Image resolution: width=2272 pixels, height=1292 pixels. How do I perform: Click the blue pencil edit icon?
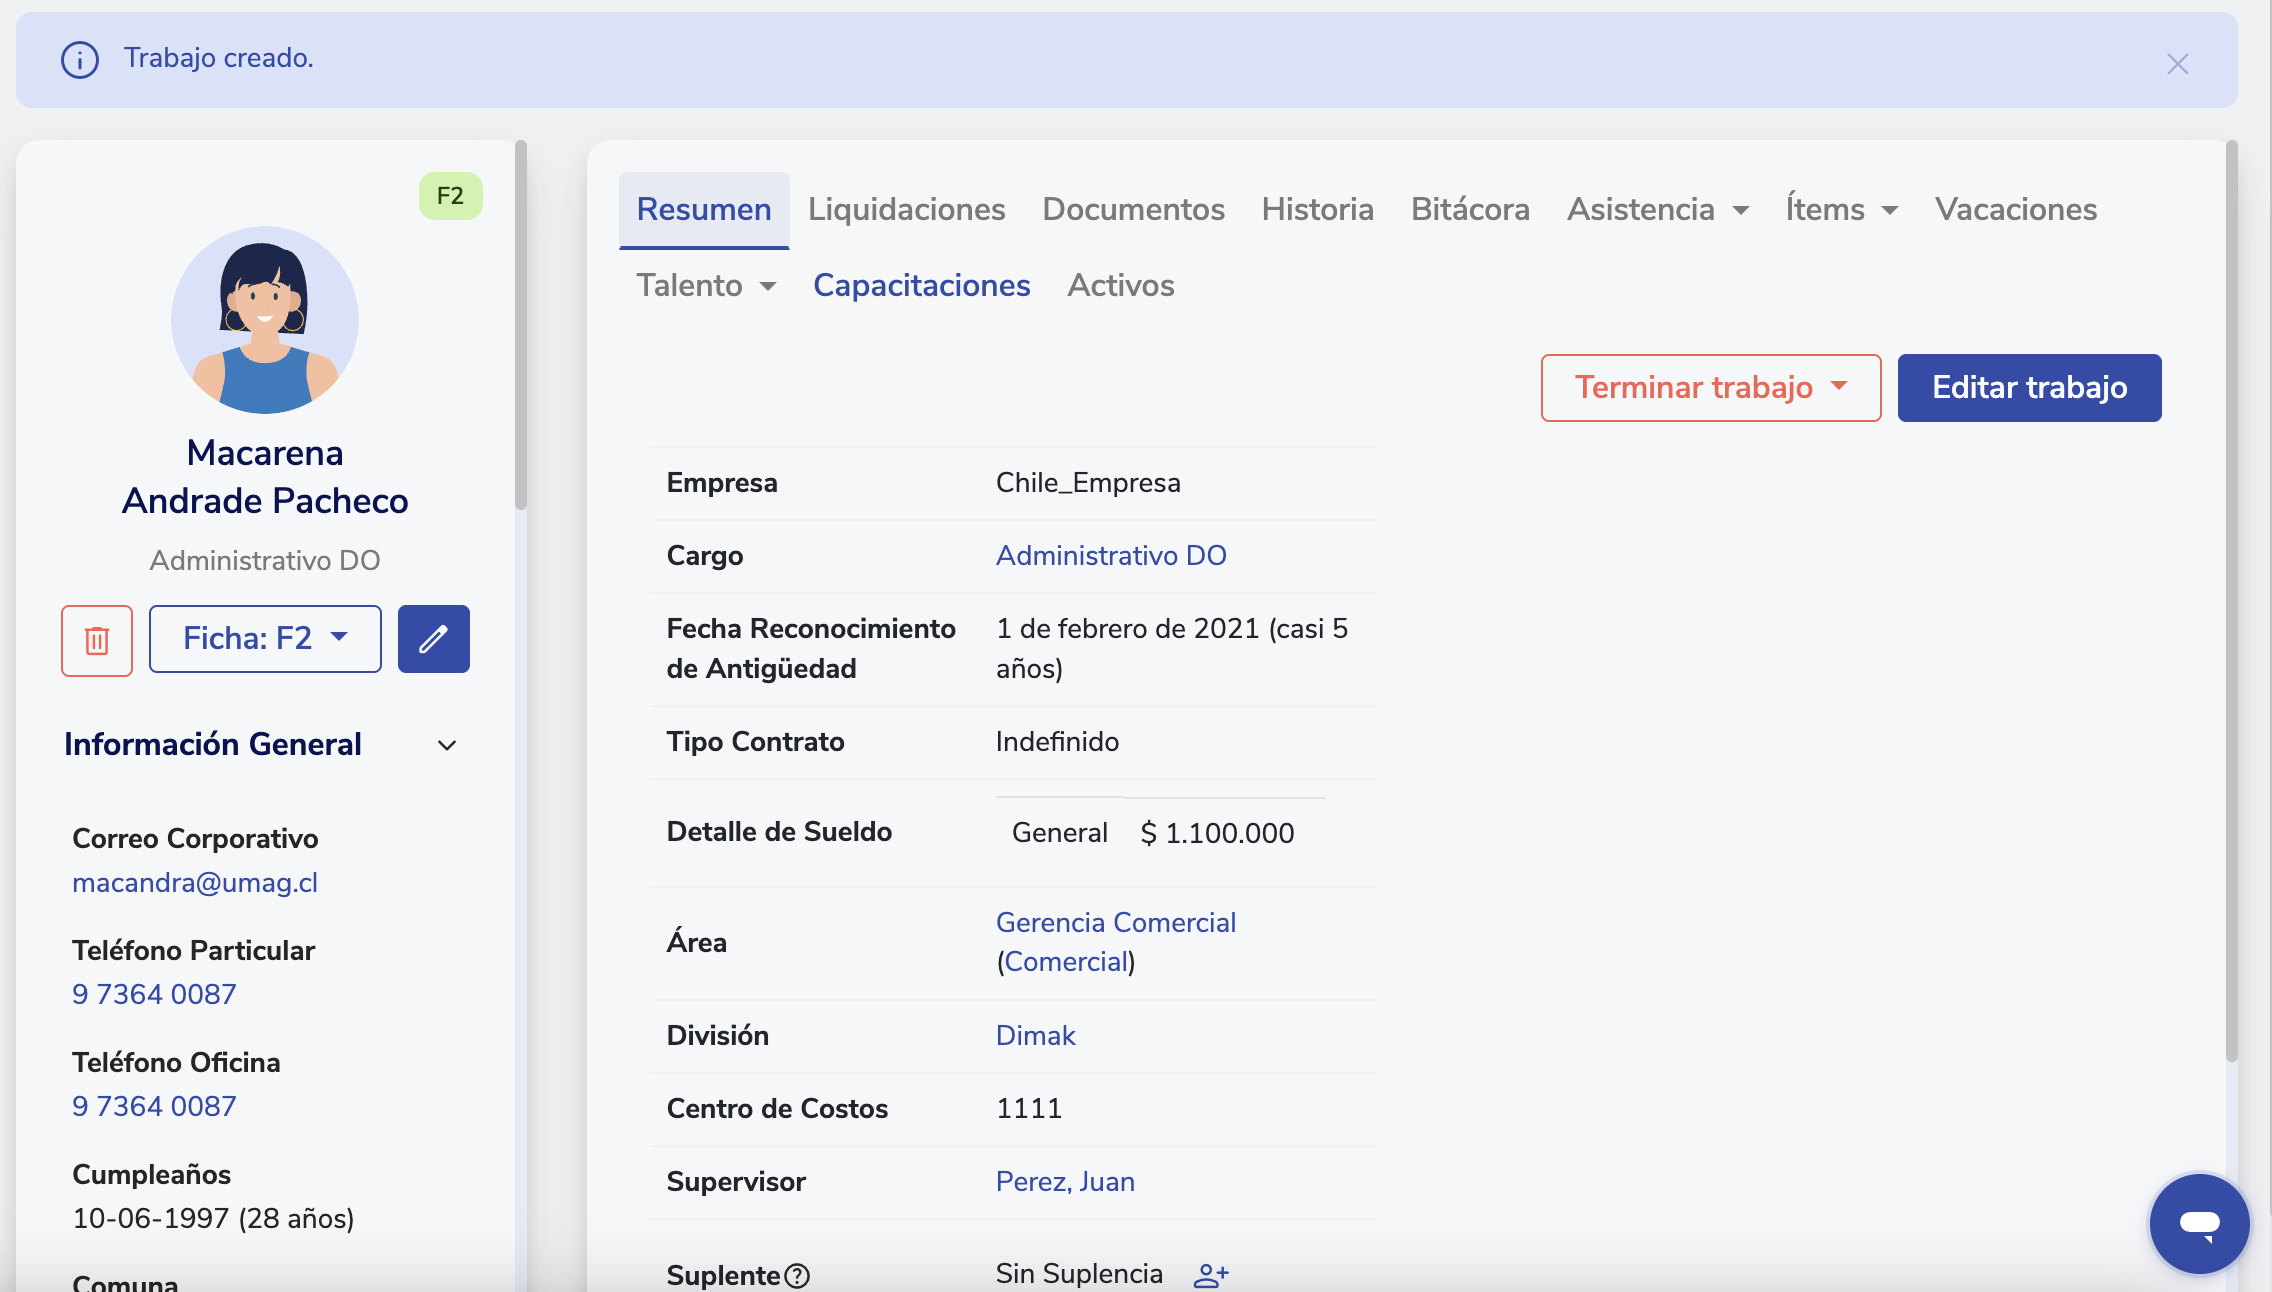click(x=433, y=640)
